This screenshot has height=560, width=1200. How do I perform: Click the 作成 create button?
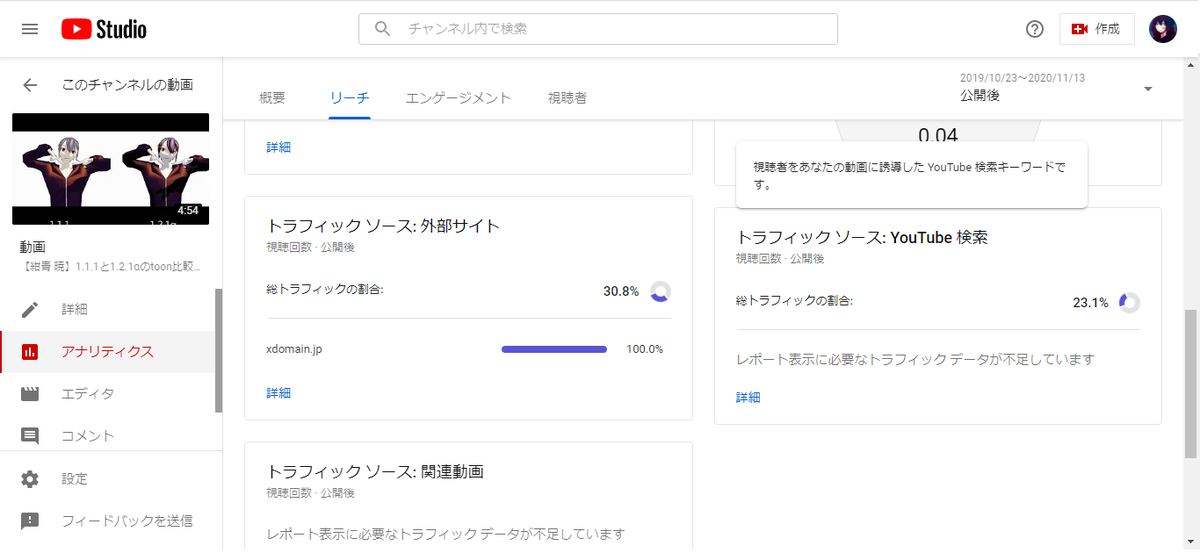tap(1096, 29)
